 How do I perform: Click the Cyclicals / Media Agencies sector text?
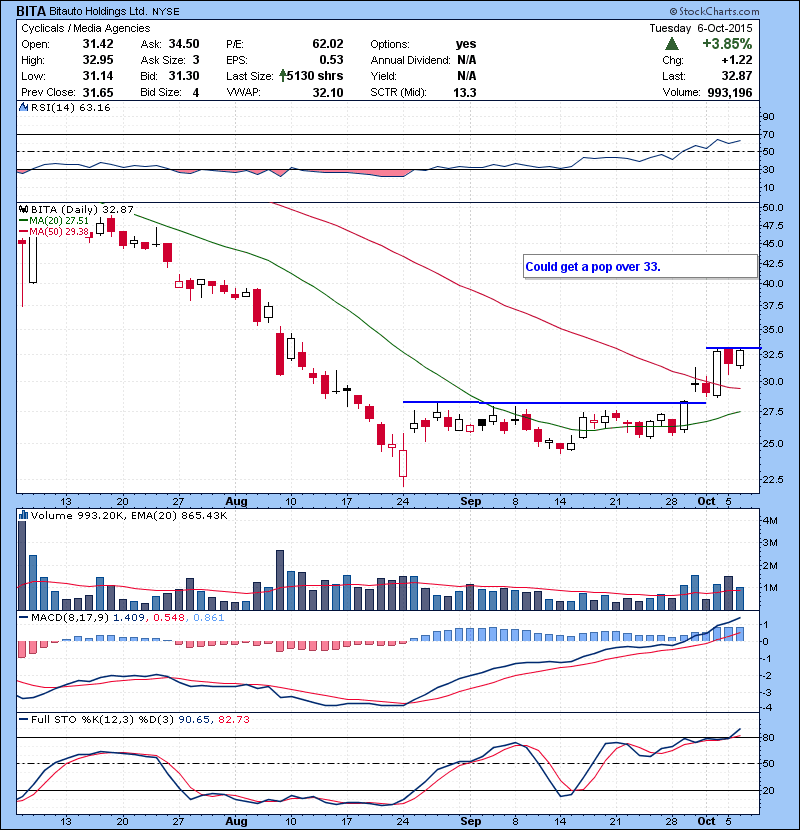[x=86, y=28]
